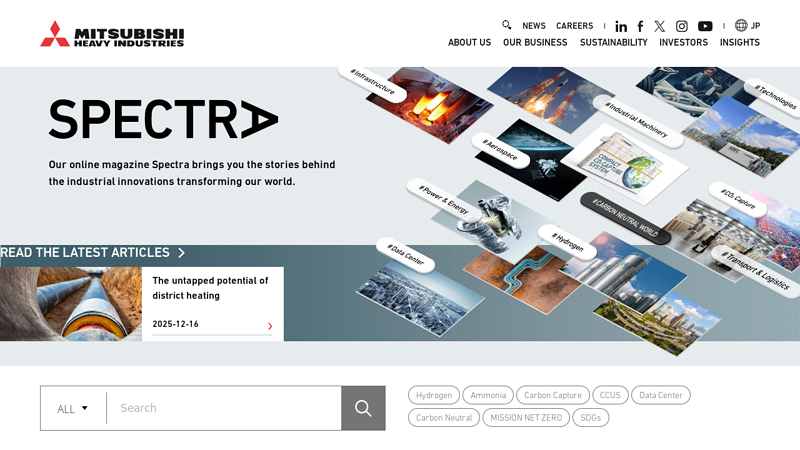Click READ THE LATEST ARTICLES link

click(x=85, y=253)
